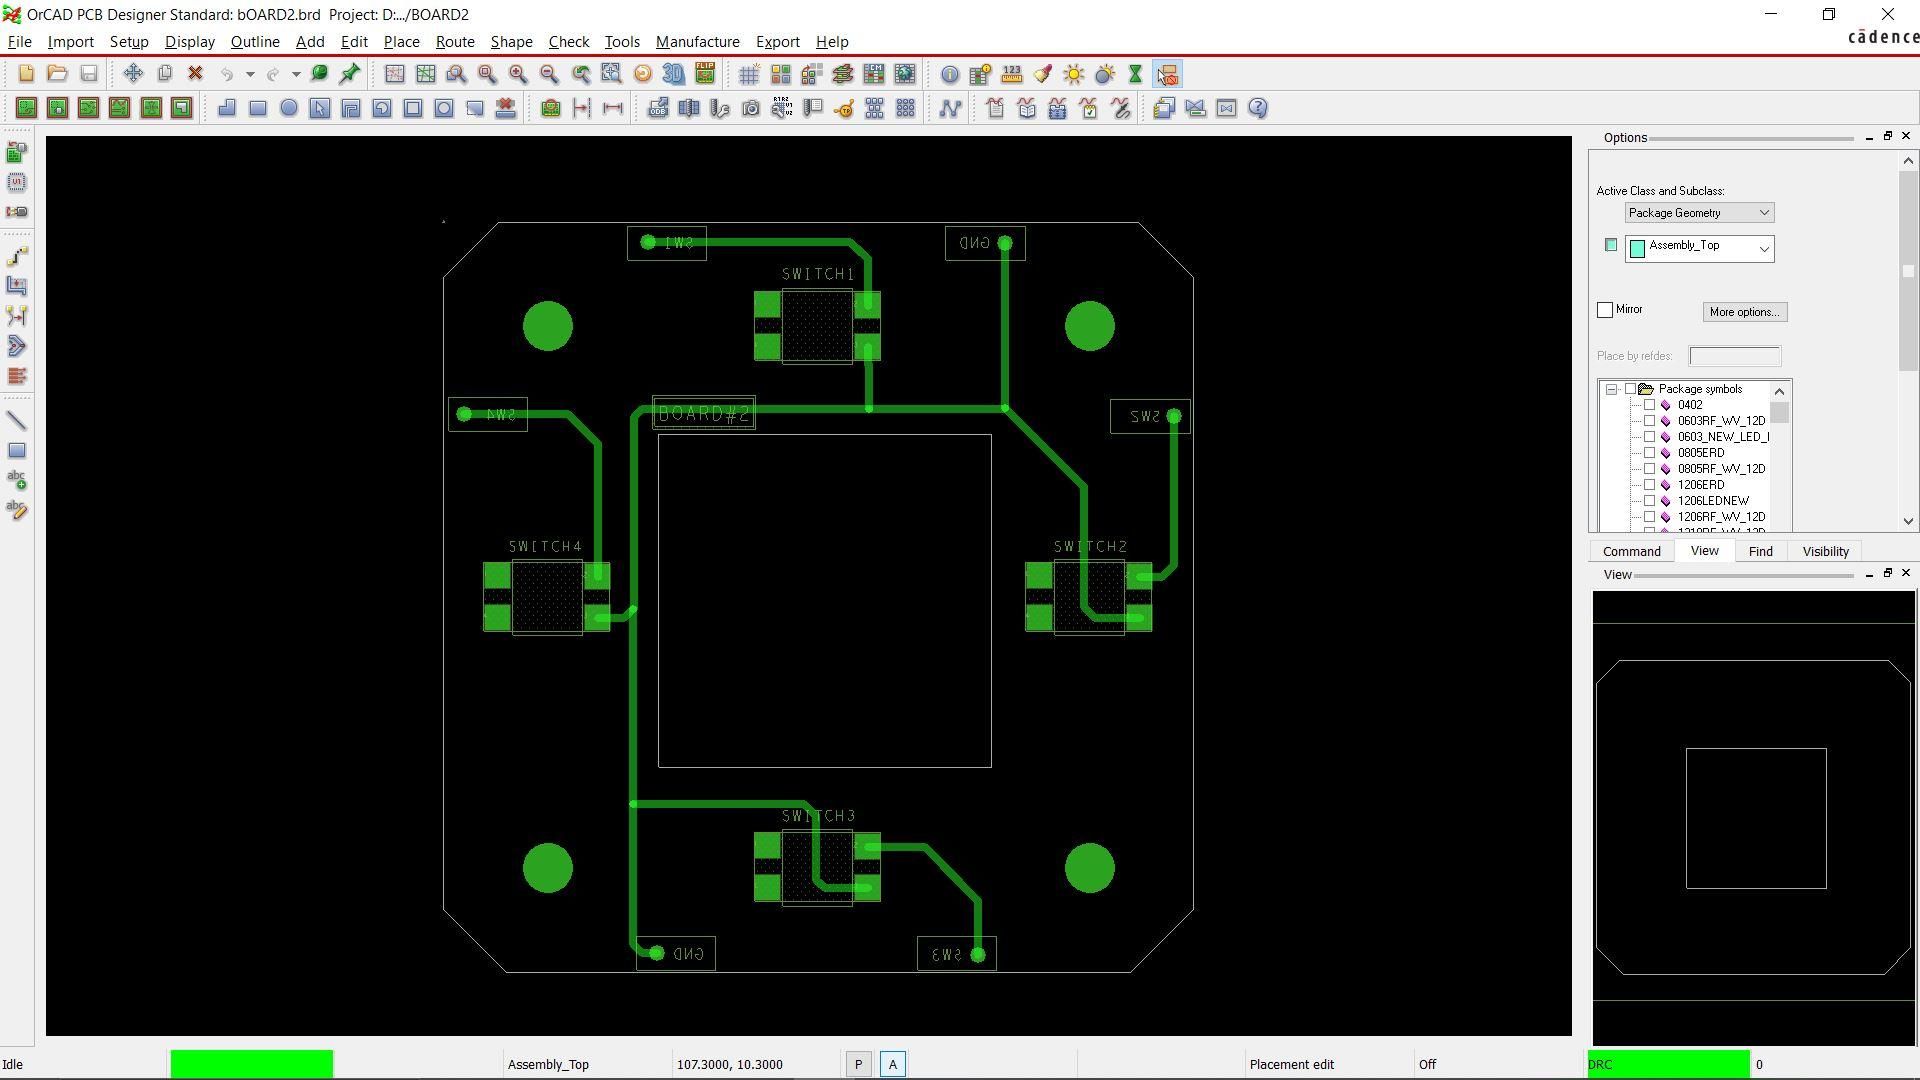Click the More options button
This screenshot has width=1920, height=1080.
[x=1744, y=312]
